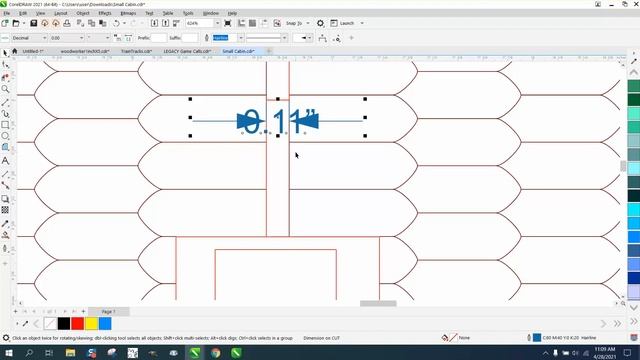Open the Effects menu

(105, 13)
